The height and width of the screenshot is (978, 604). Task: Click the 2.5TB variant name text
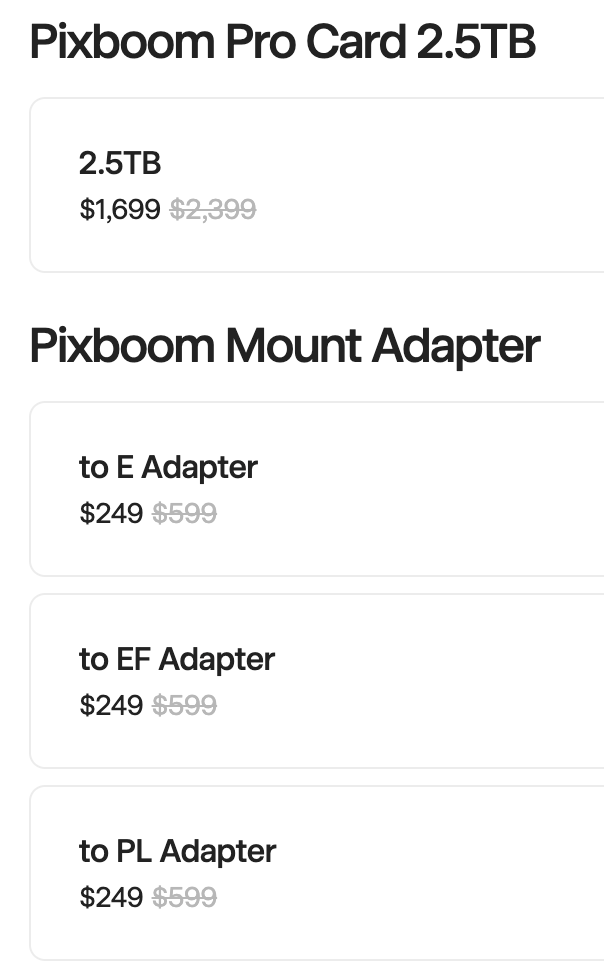[x=120, y=163]
